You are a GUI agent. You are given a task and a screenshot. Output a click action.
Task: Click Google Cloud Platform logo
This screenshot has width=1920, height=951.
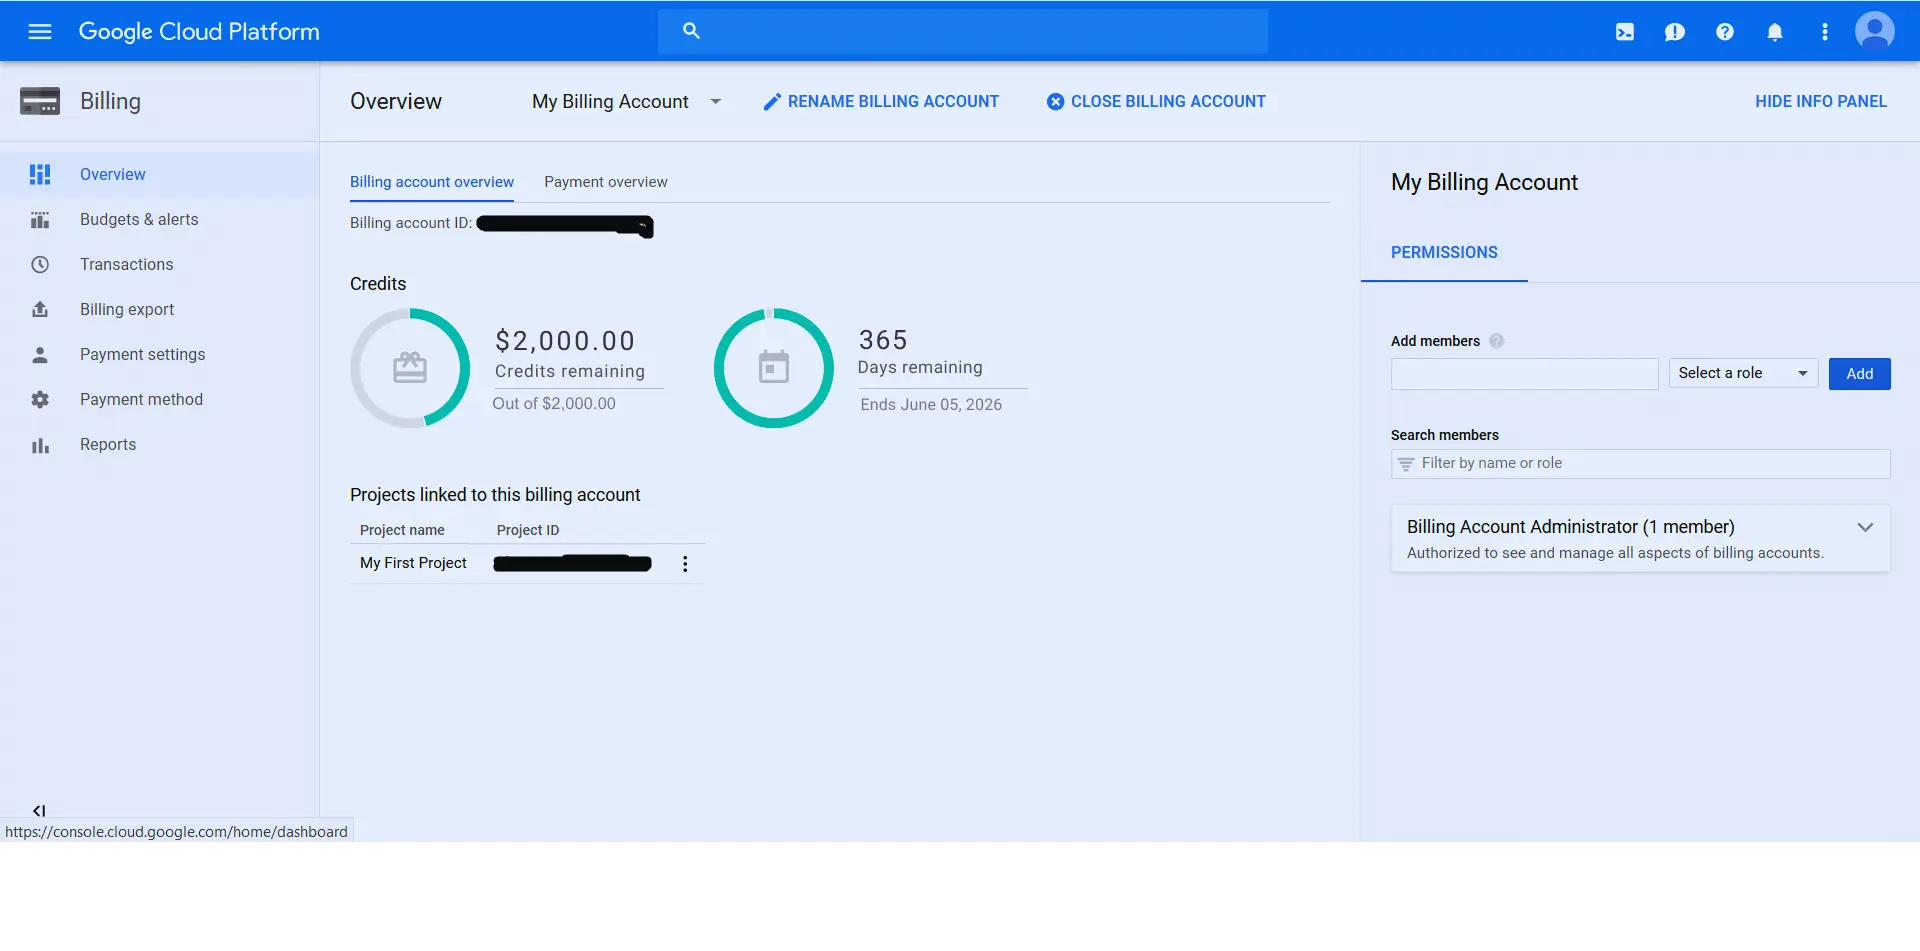199,32
